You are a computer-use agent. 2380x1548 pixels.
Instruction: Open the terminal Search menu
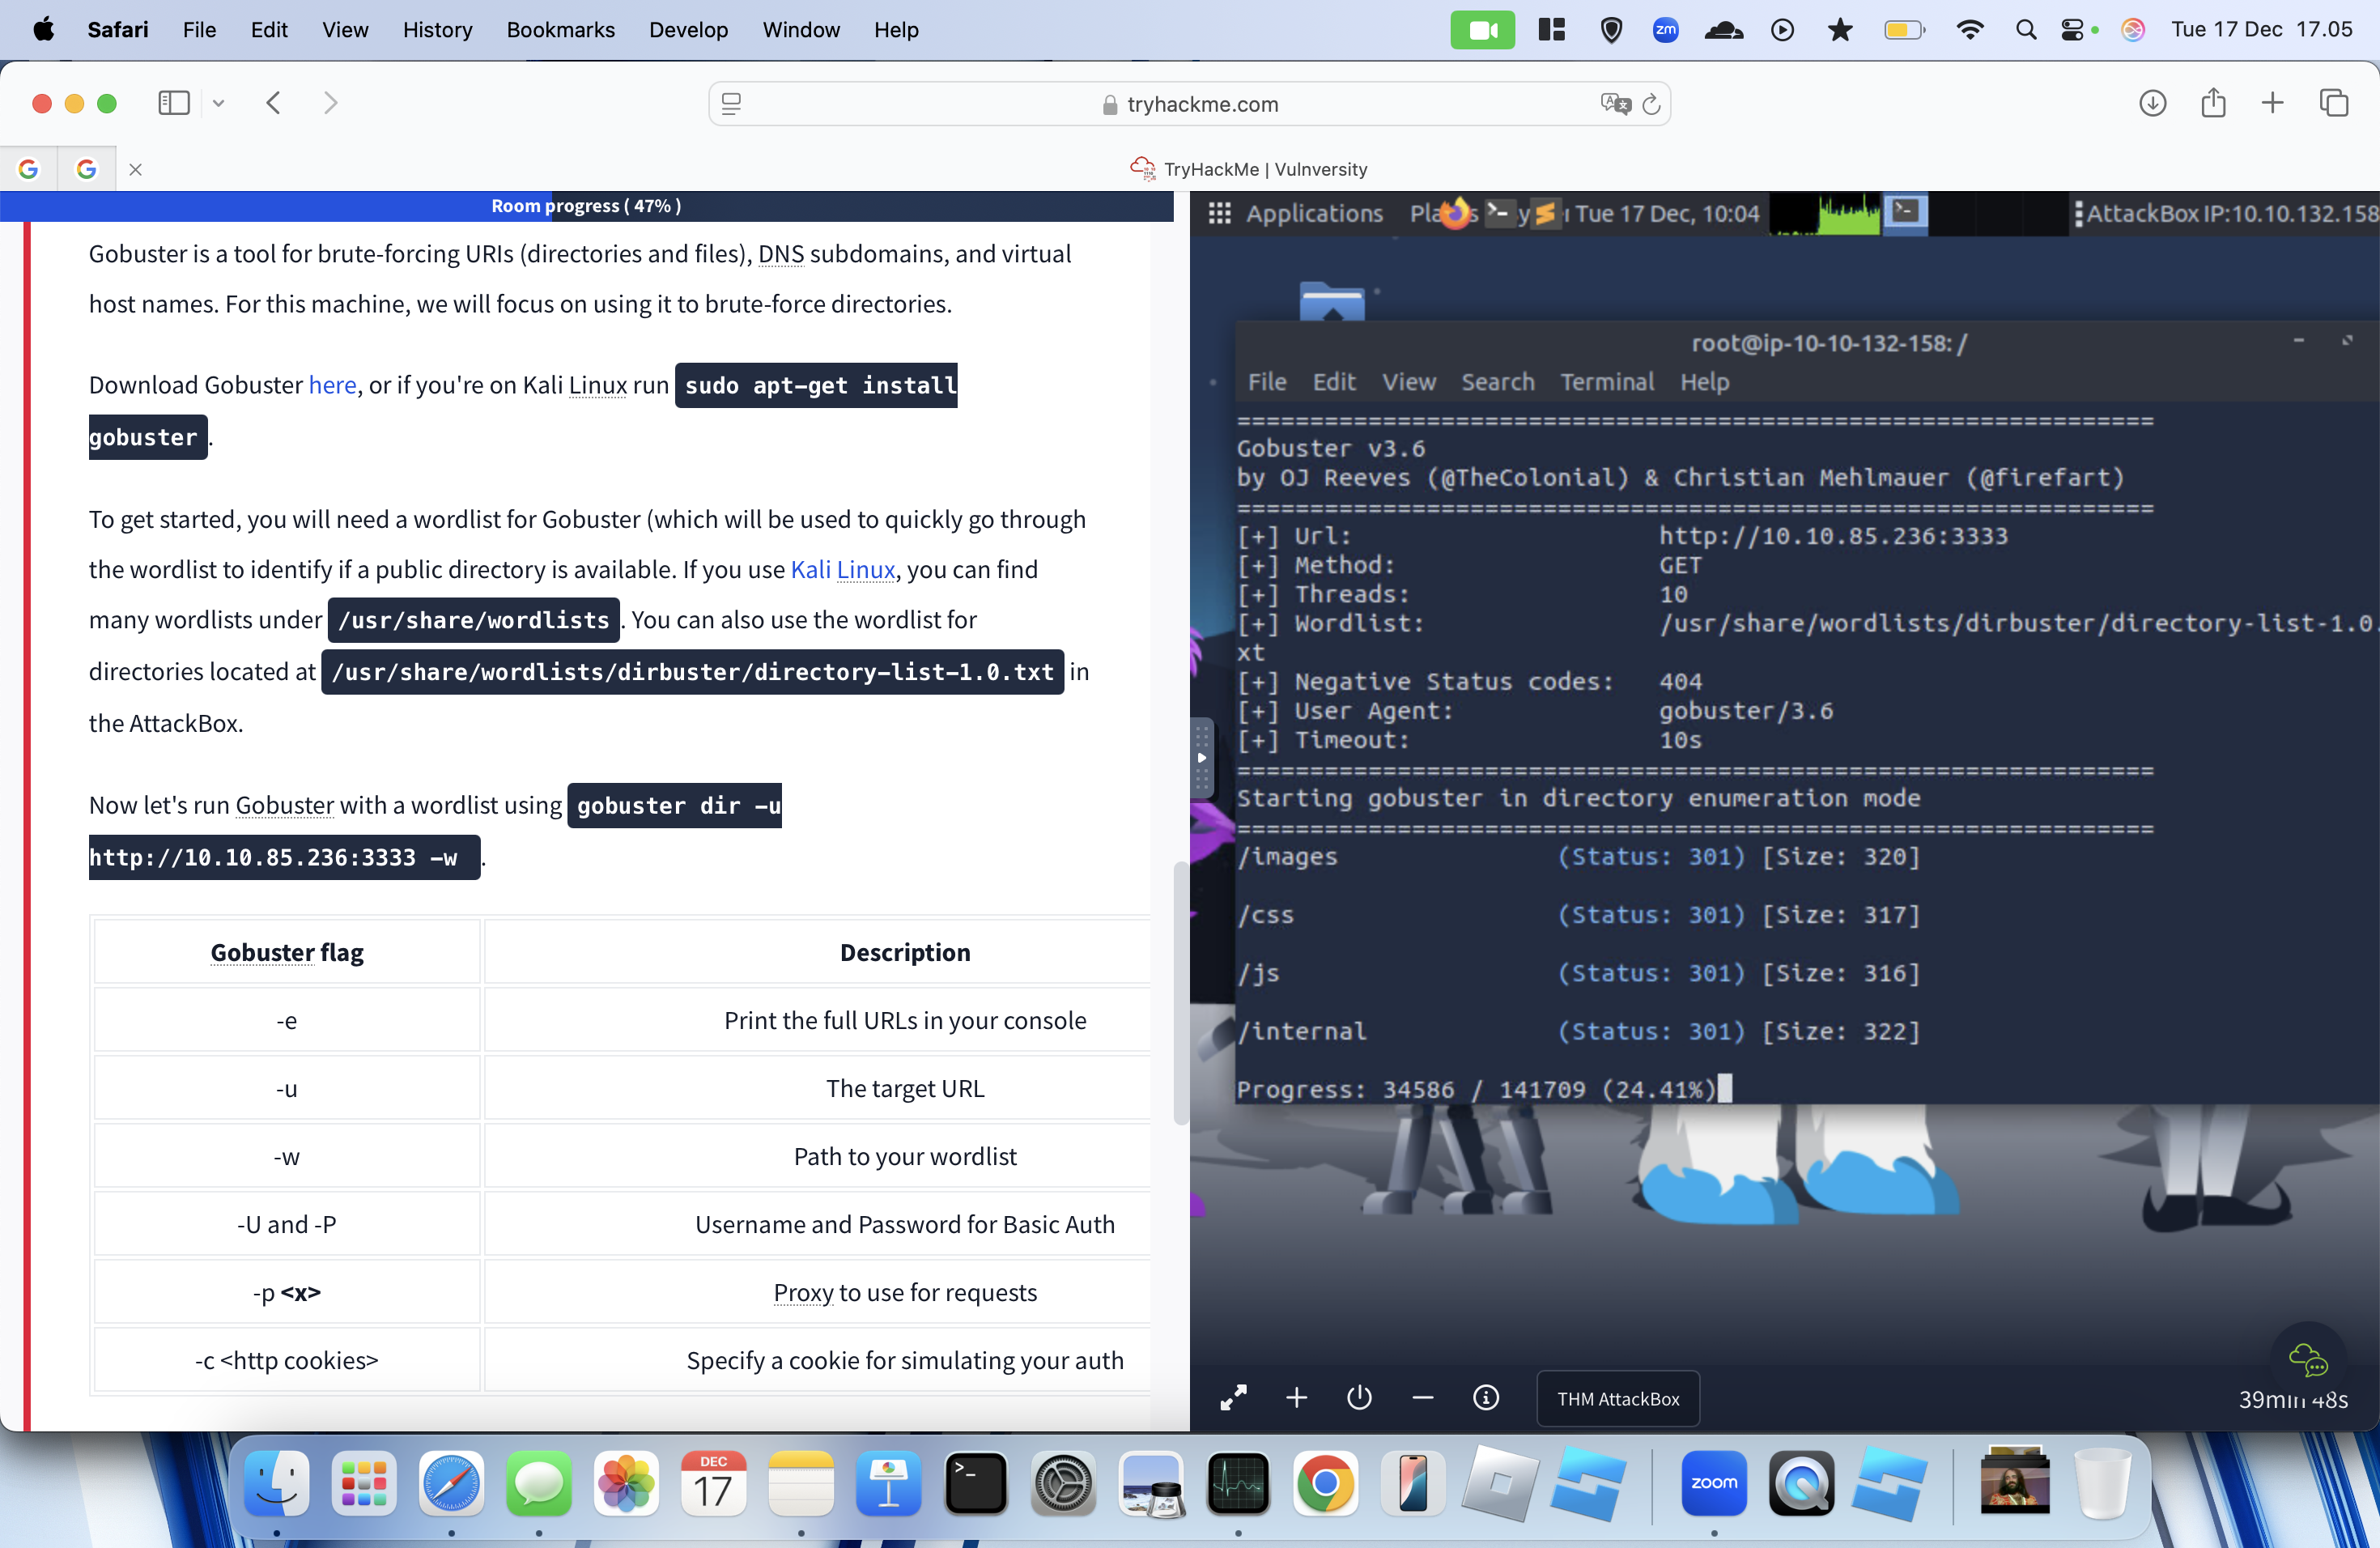tap(1497, 382)
